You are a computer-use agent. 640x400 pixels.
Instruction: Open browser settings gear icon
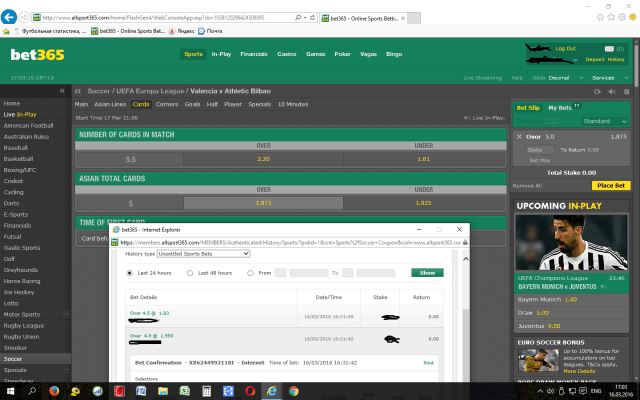coord(622,17)
